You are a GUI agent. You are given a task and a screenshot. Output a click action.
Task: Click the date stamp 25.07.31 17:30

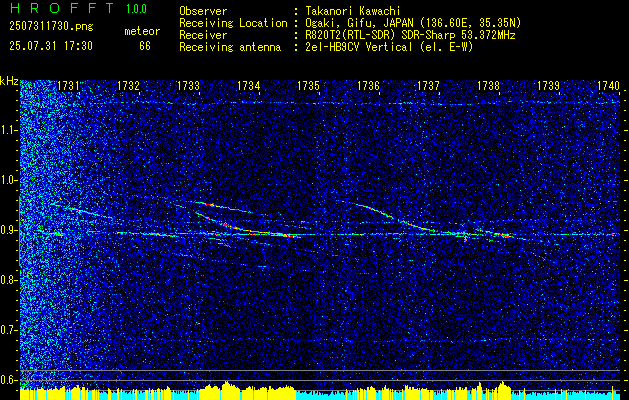pyautogui.click(x=51, y=46)
